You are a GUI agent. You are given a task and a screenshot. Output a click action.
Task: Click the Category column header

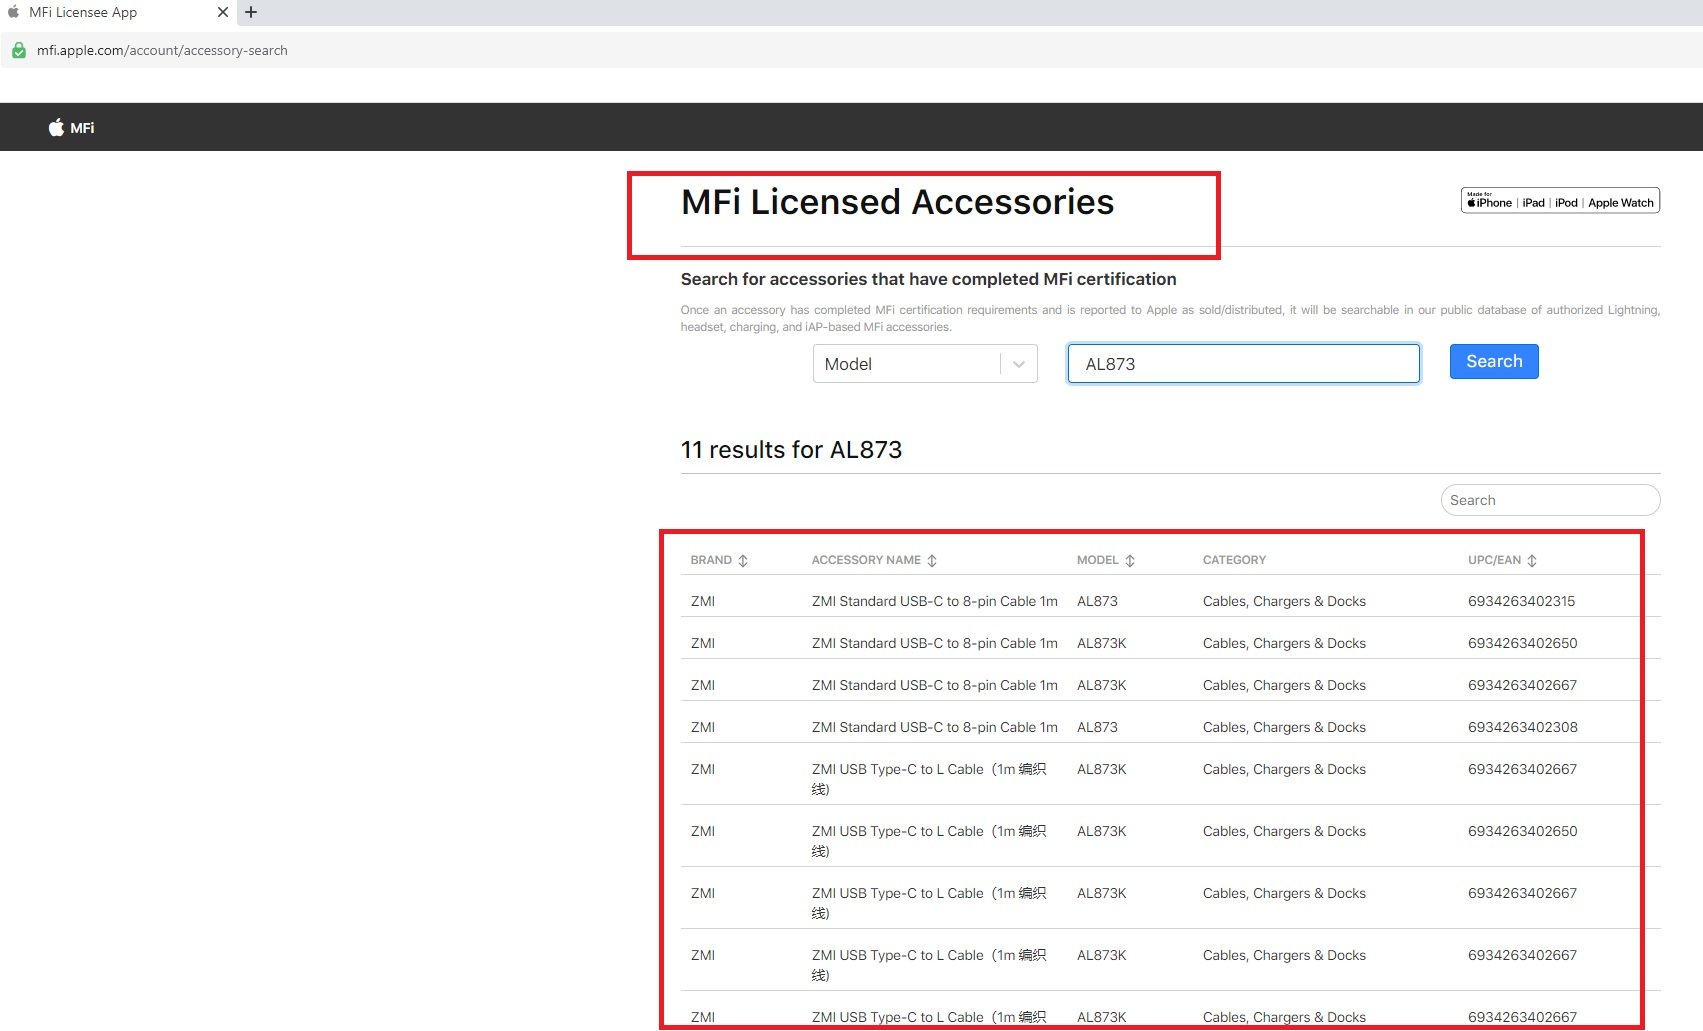point(1234,560)
